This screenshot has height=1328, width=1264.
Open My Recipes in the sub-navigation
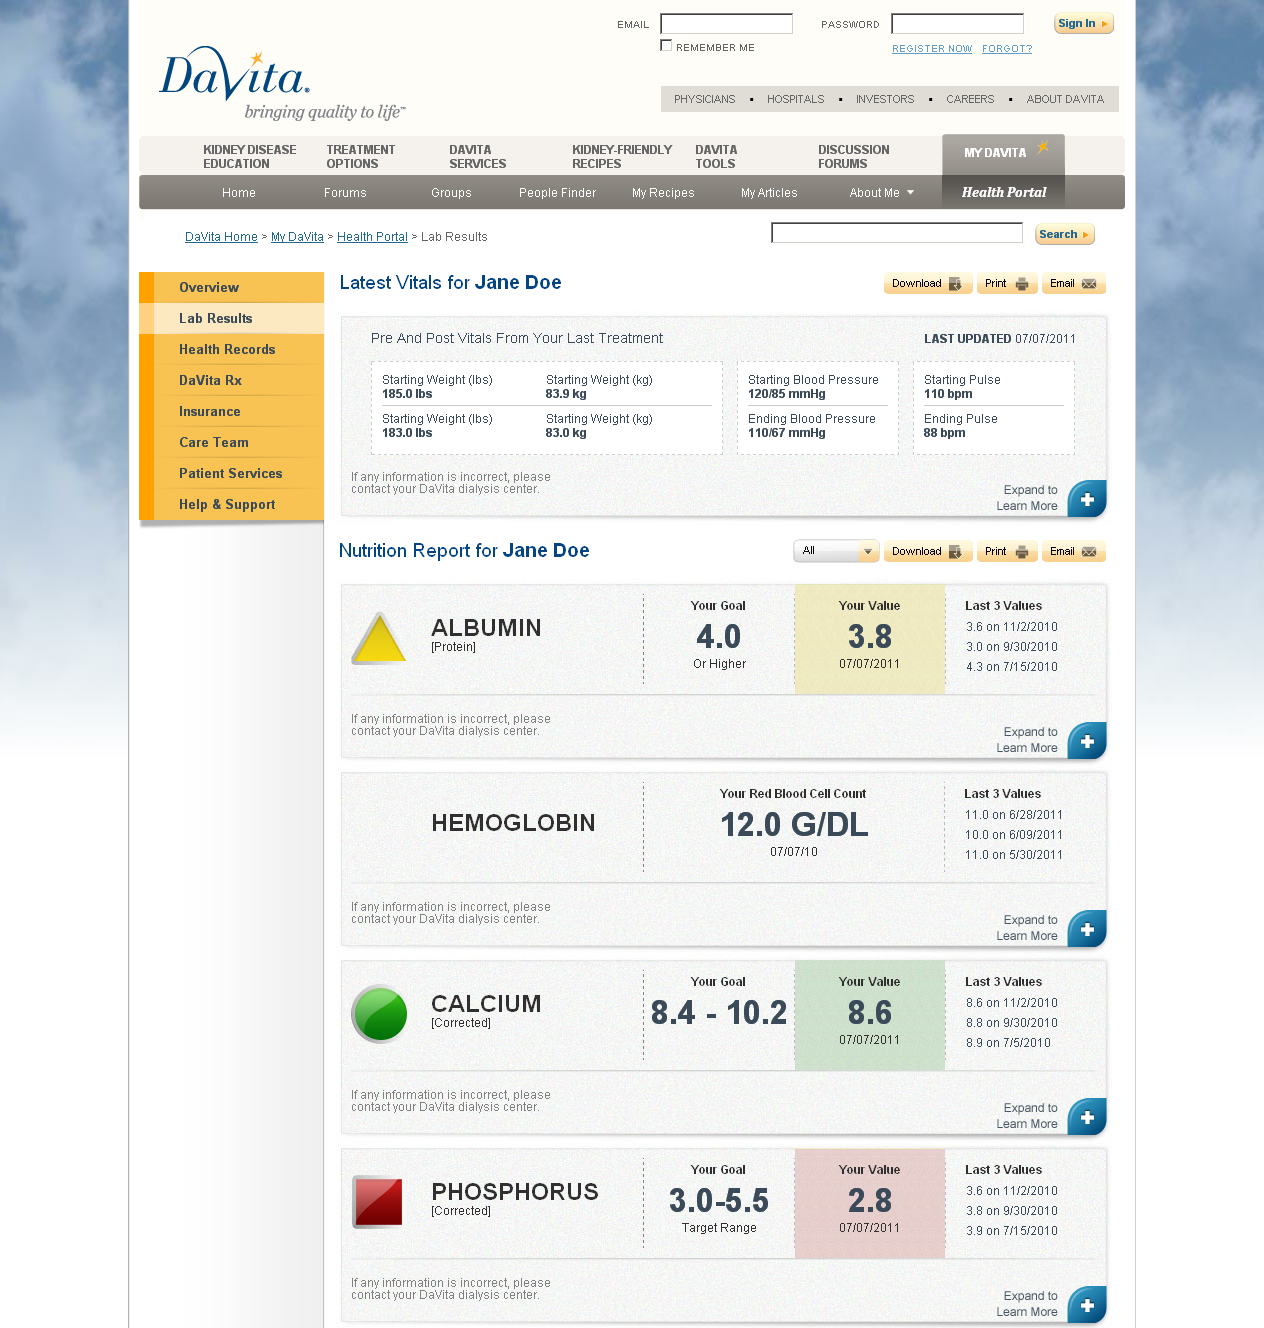tap(663, 193)
